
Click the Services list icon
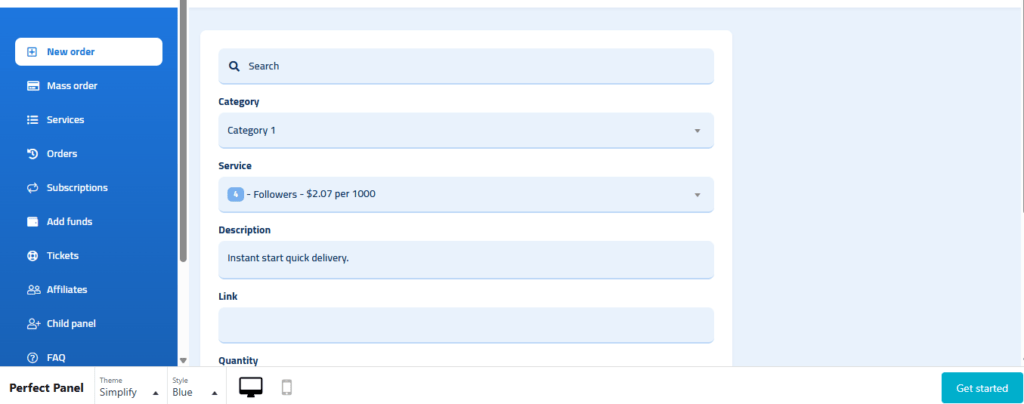click(x=33, y=119)
